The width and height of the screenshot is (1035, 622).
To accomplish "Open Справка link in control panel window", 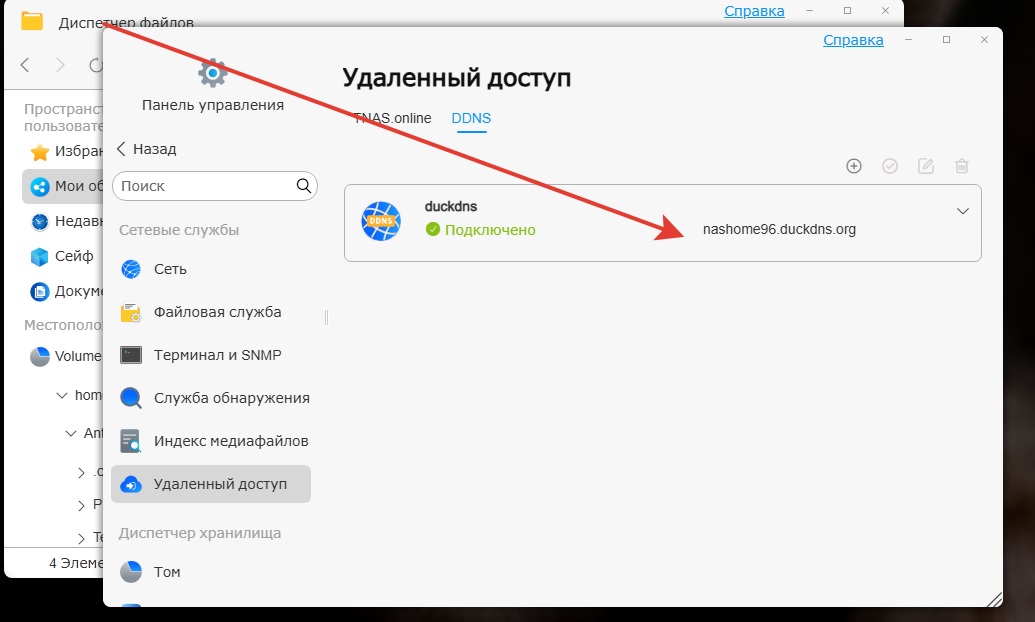I will pos(853,40).
